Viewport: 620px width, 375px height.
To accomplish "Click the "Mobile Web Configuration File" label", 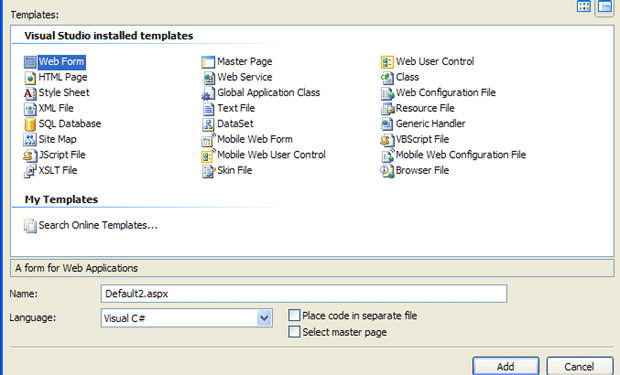I will click(x=461, y=155).
